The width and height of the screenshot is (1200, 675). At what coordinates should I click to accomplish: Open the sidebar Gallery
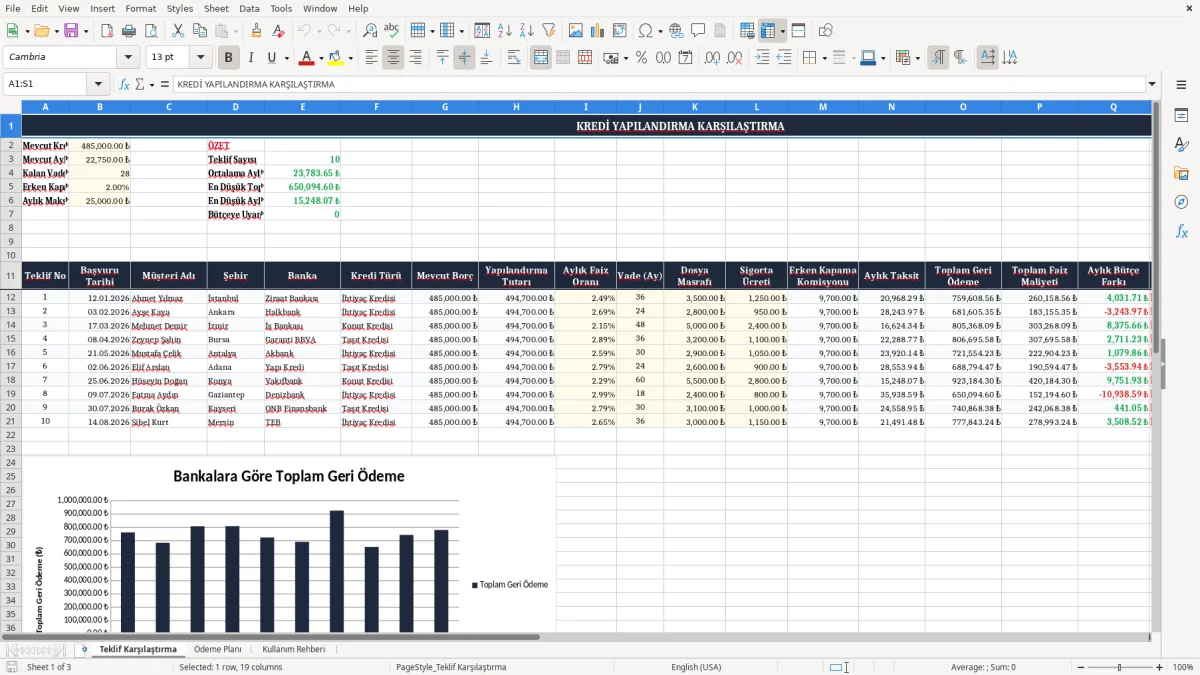coord(1181,173)
